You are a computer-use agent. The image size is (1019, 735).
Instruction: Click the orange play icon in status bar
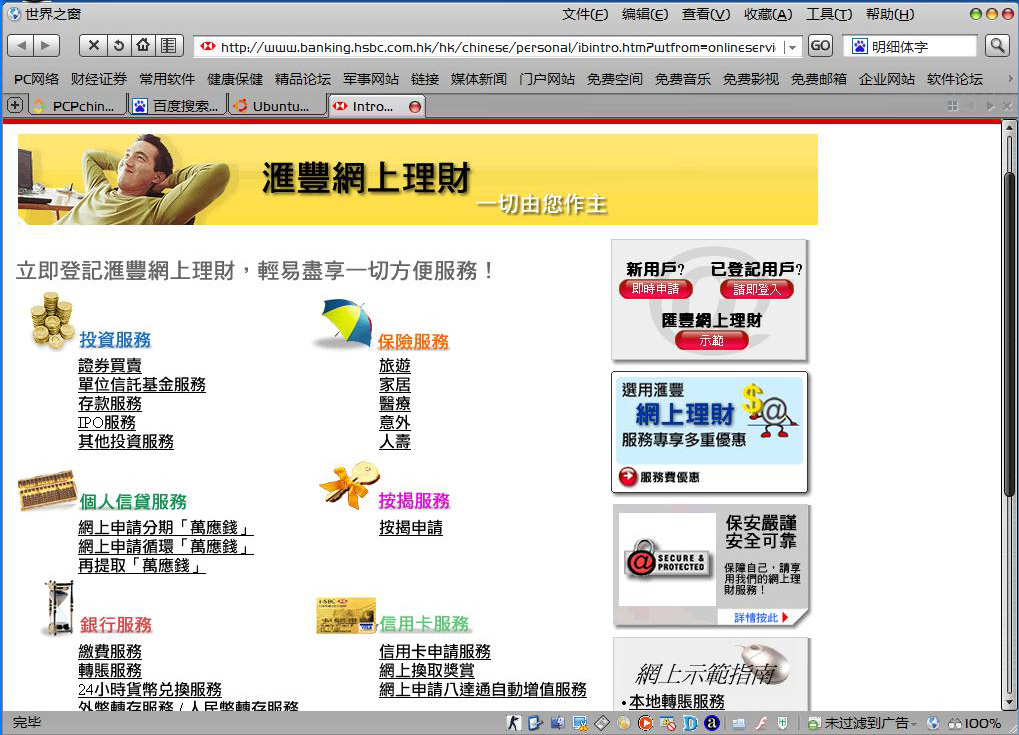click(645, 723)
